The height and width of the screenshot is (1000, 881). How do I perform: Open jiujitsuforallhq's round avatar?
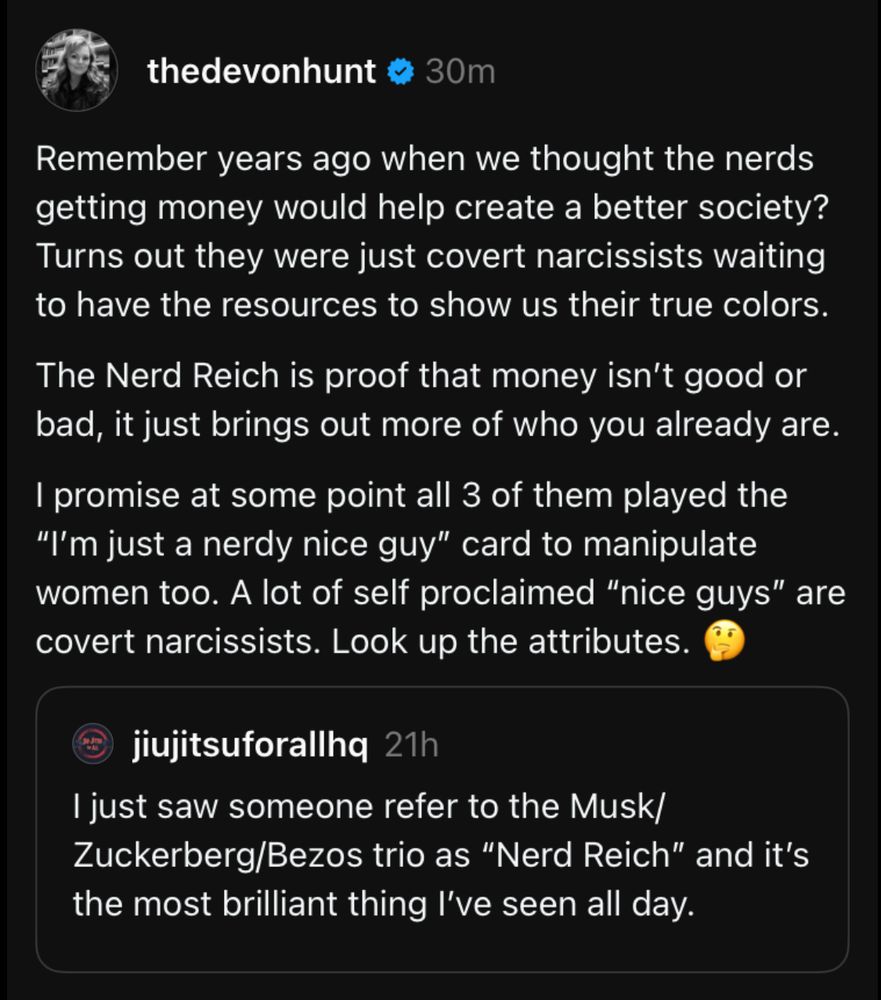(x=94, y=745)
